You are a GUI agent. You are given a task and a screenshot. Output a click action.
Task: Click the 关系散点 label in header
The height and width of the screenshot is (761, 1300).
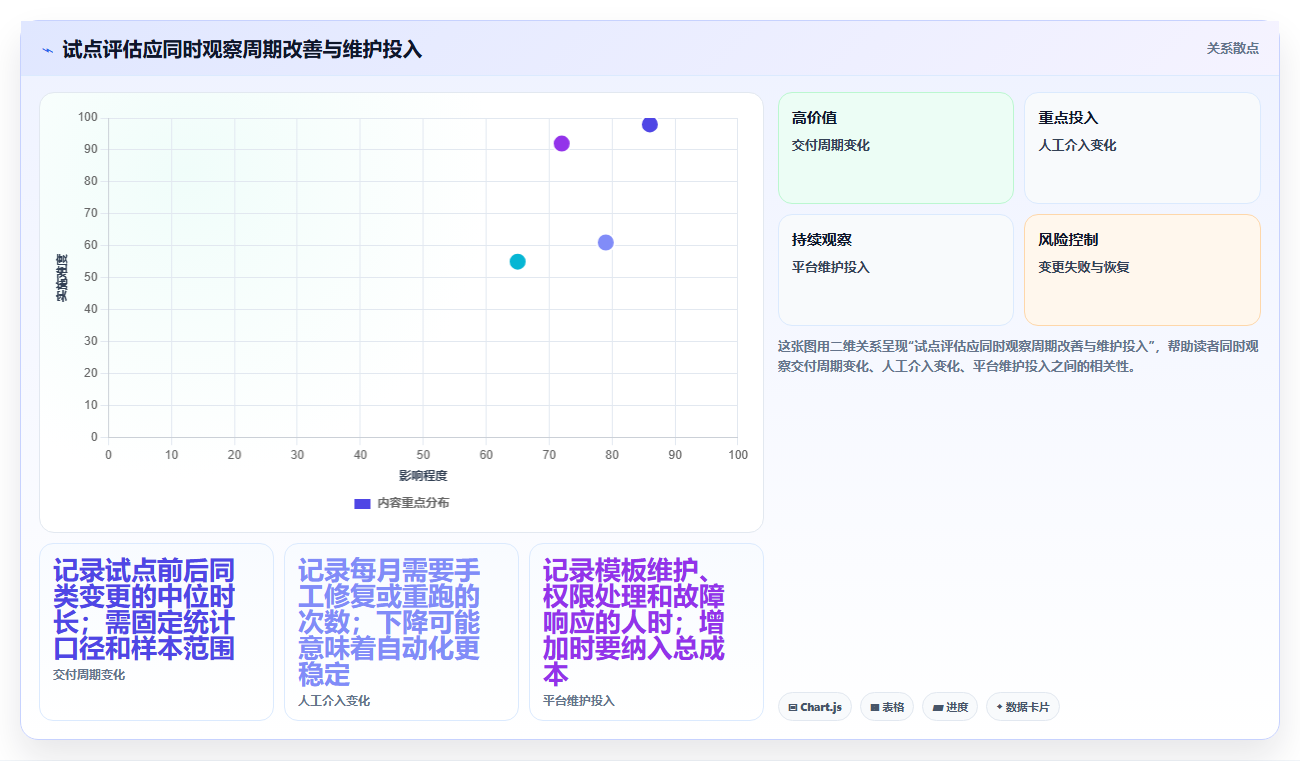coord(1232,48)
